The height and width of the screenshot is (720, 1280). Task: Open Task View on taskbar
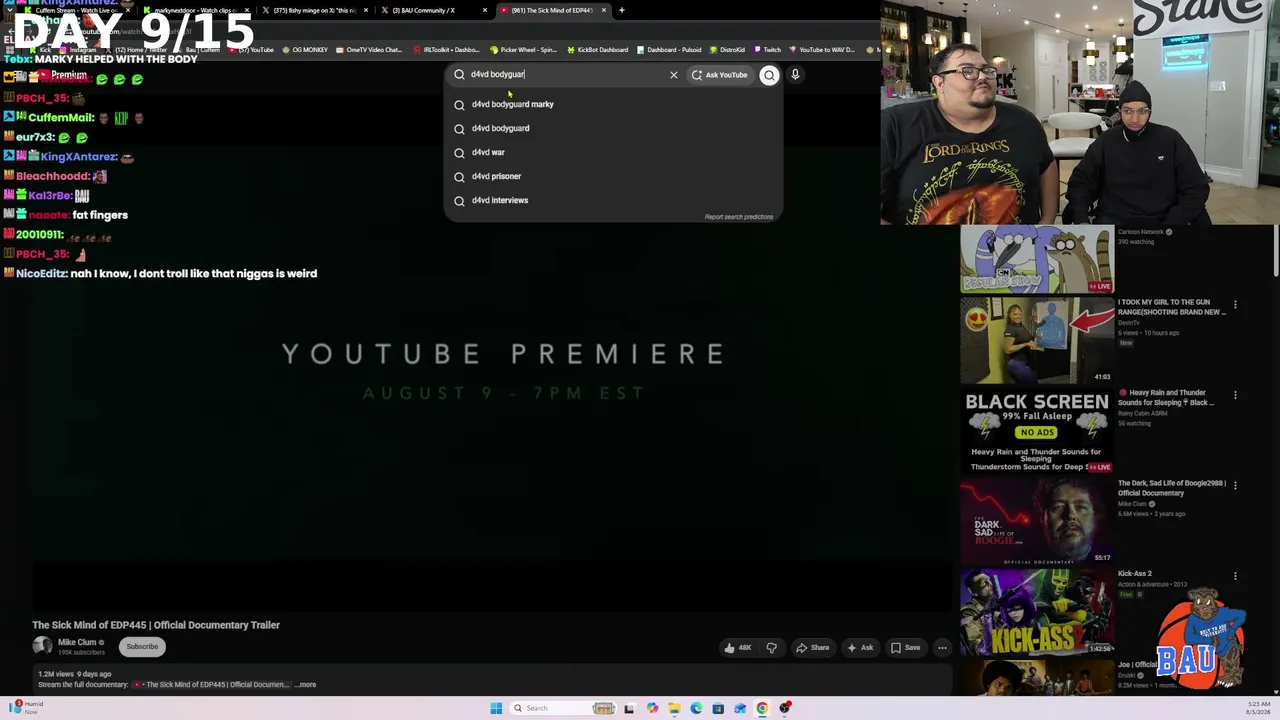point(629,708)
